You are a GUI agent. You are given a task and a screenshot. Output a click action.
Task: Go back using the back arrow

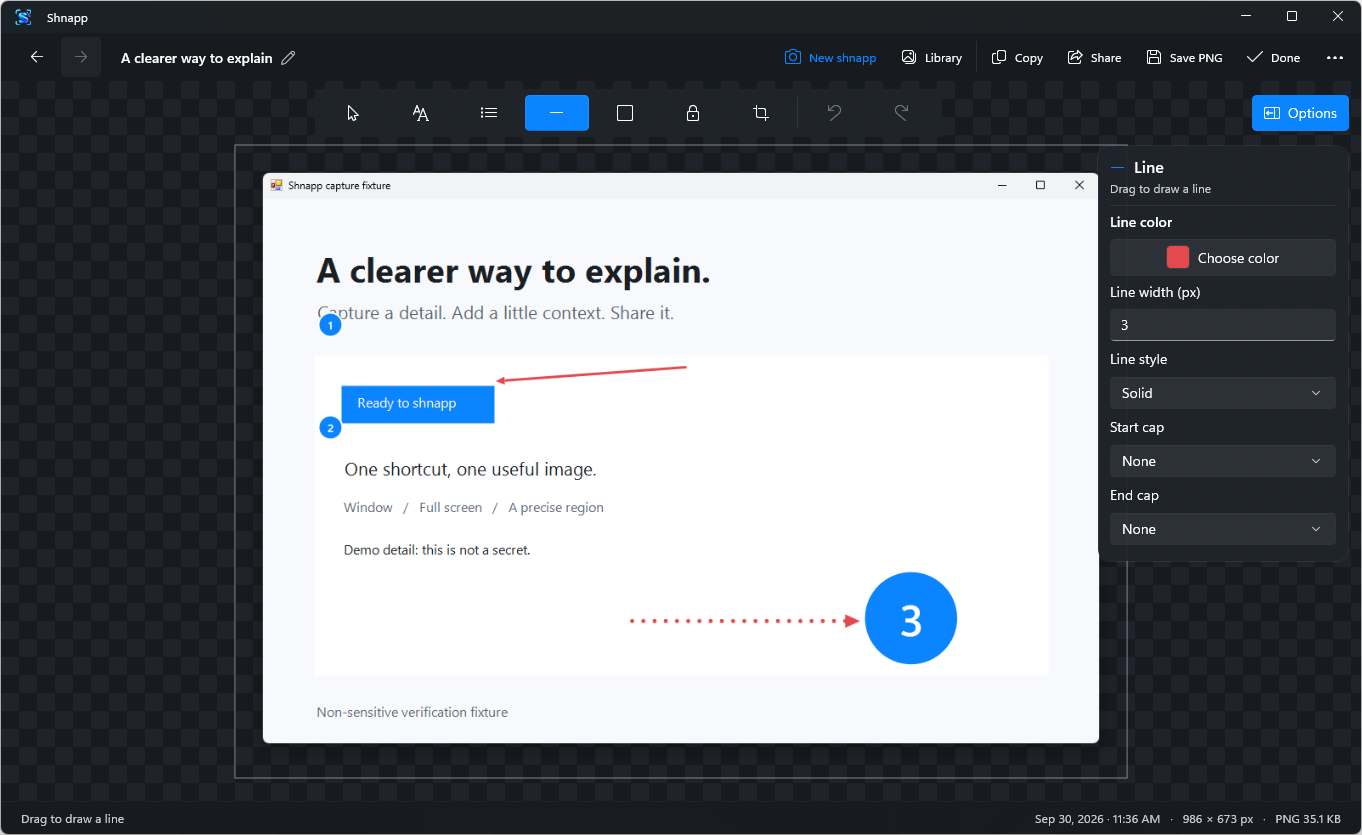[37, 57]
